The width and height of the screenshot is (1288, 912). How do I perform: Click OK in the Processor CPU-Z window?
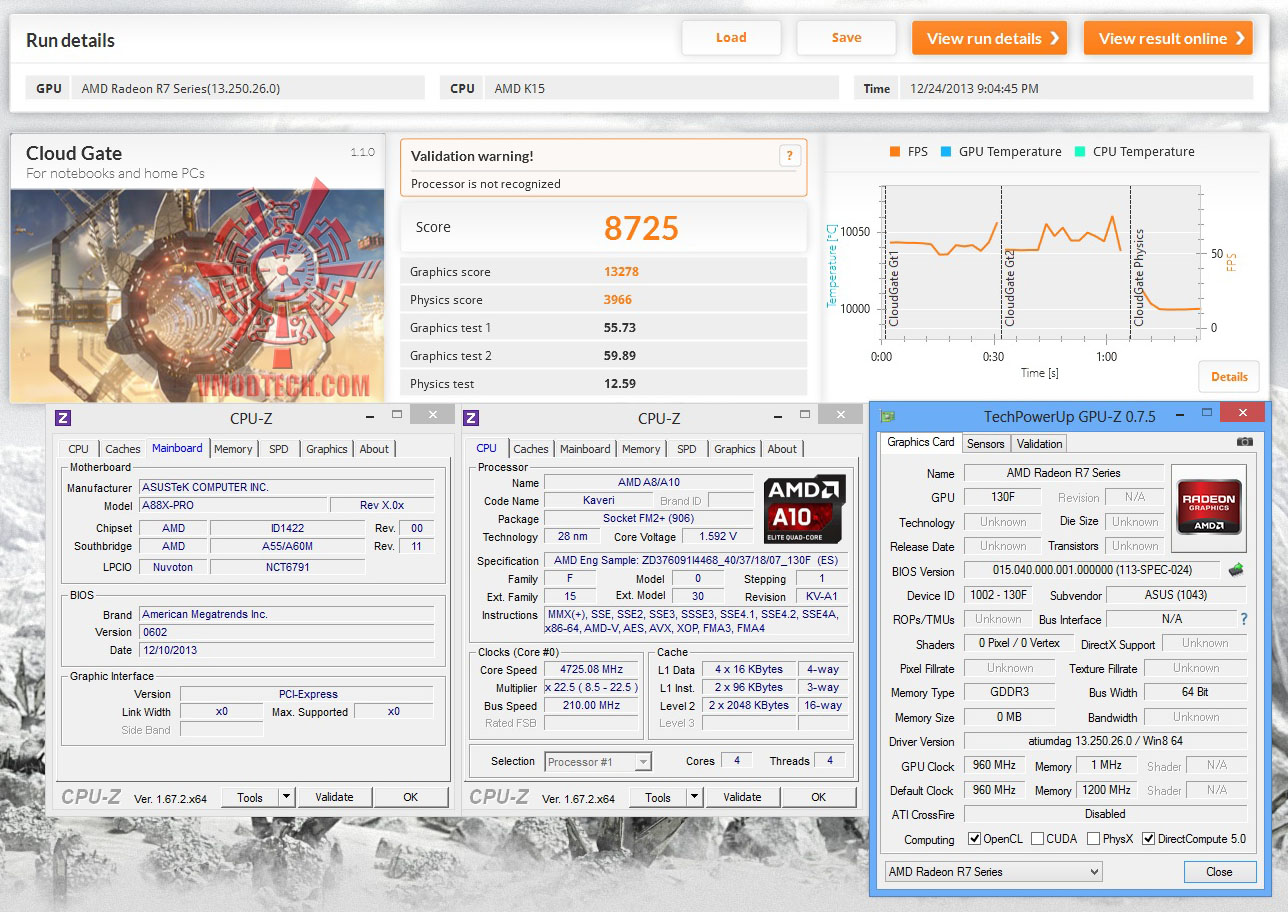[x=819, y=797]
